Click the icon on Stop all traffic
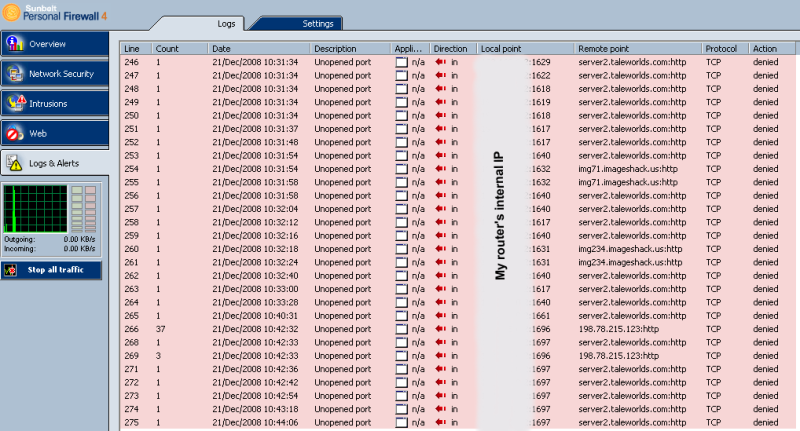The height and width of the screenshot is (431, 800). click(x=10, y=270)
